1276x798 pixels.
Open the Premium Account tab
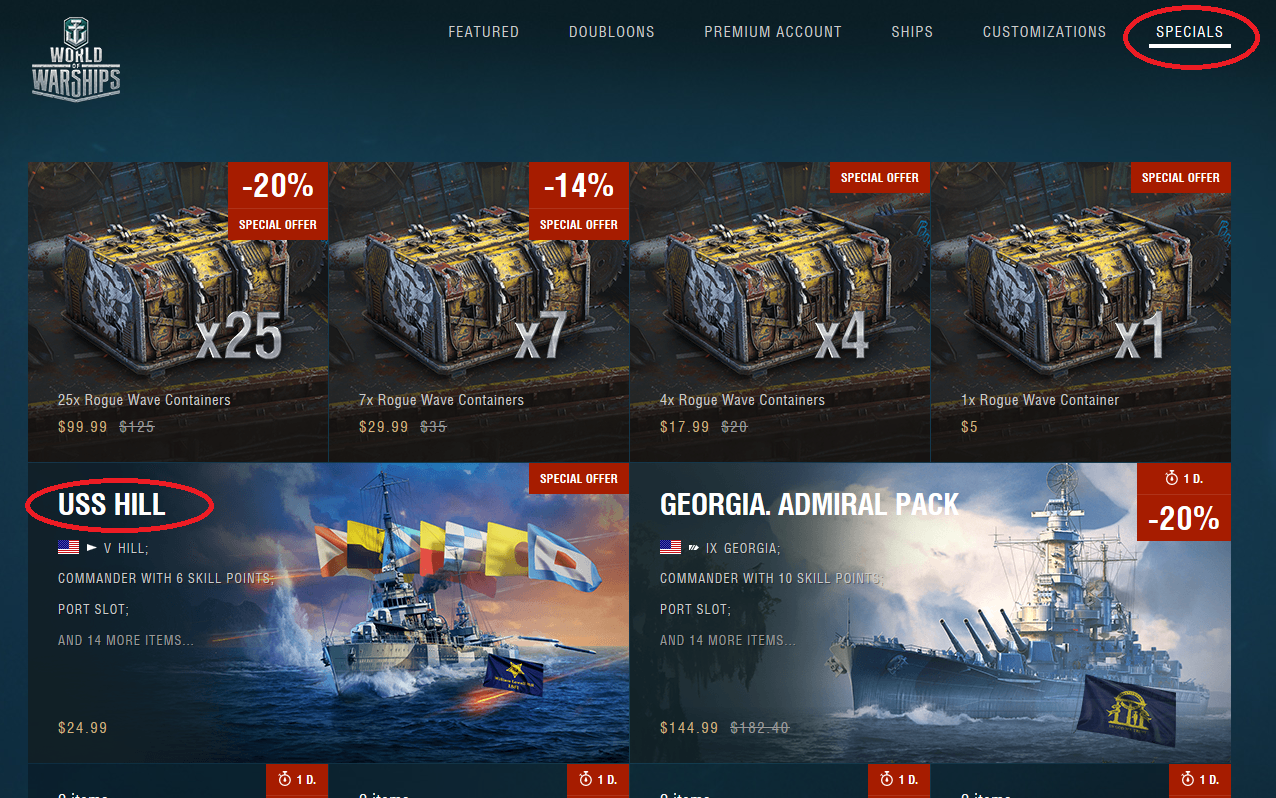coord(773,32)
